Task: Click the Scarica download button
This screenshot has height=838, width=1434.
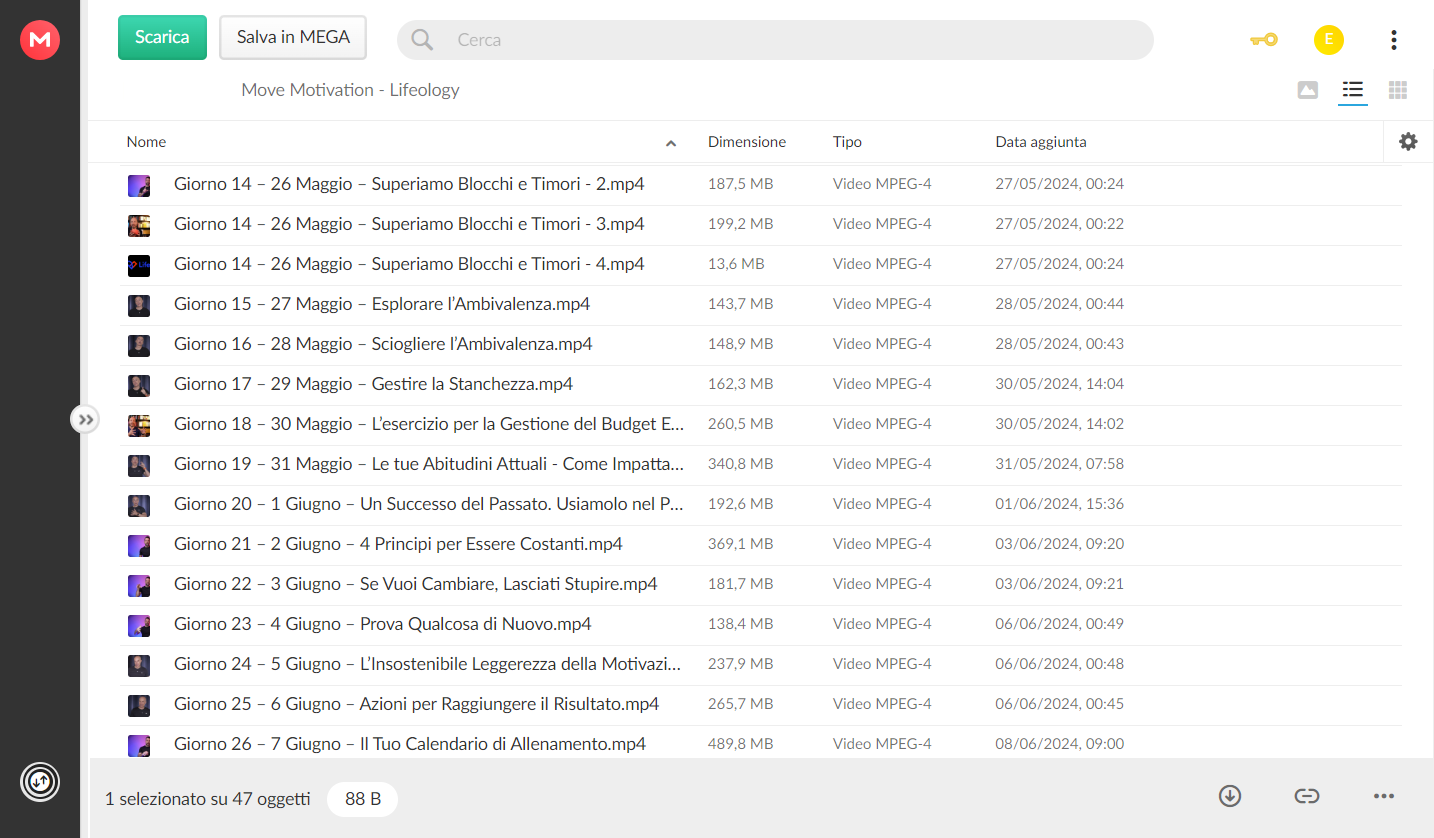Action: [x=162, y=38]
